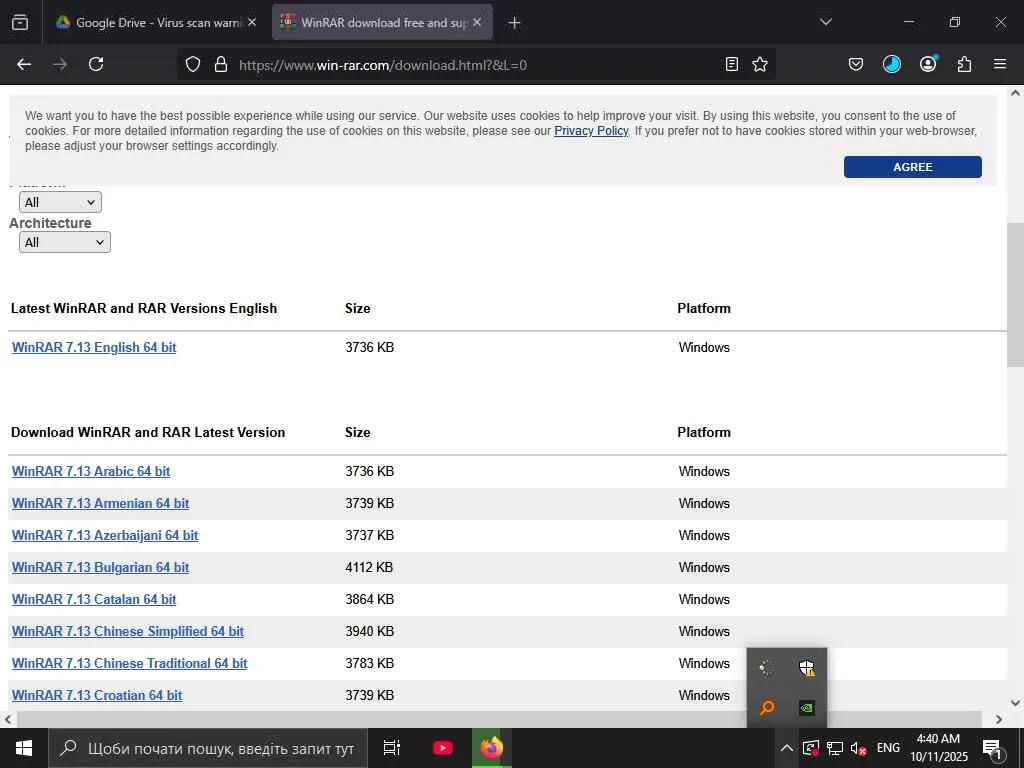Go back to the previous page
The image size is (1024, 768).
pyautogui.click(x=24, y=64)
